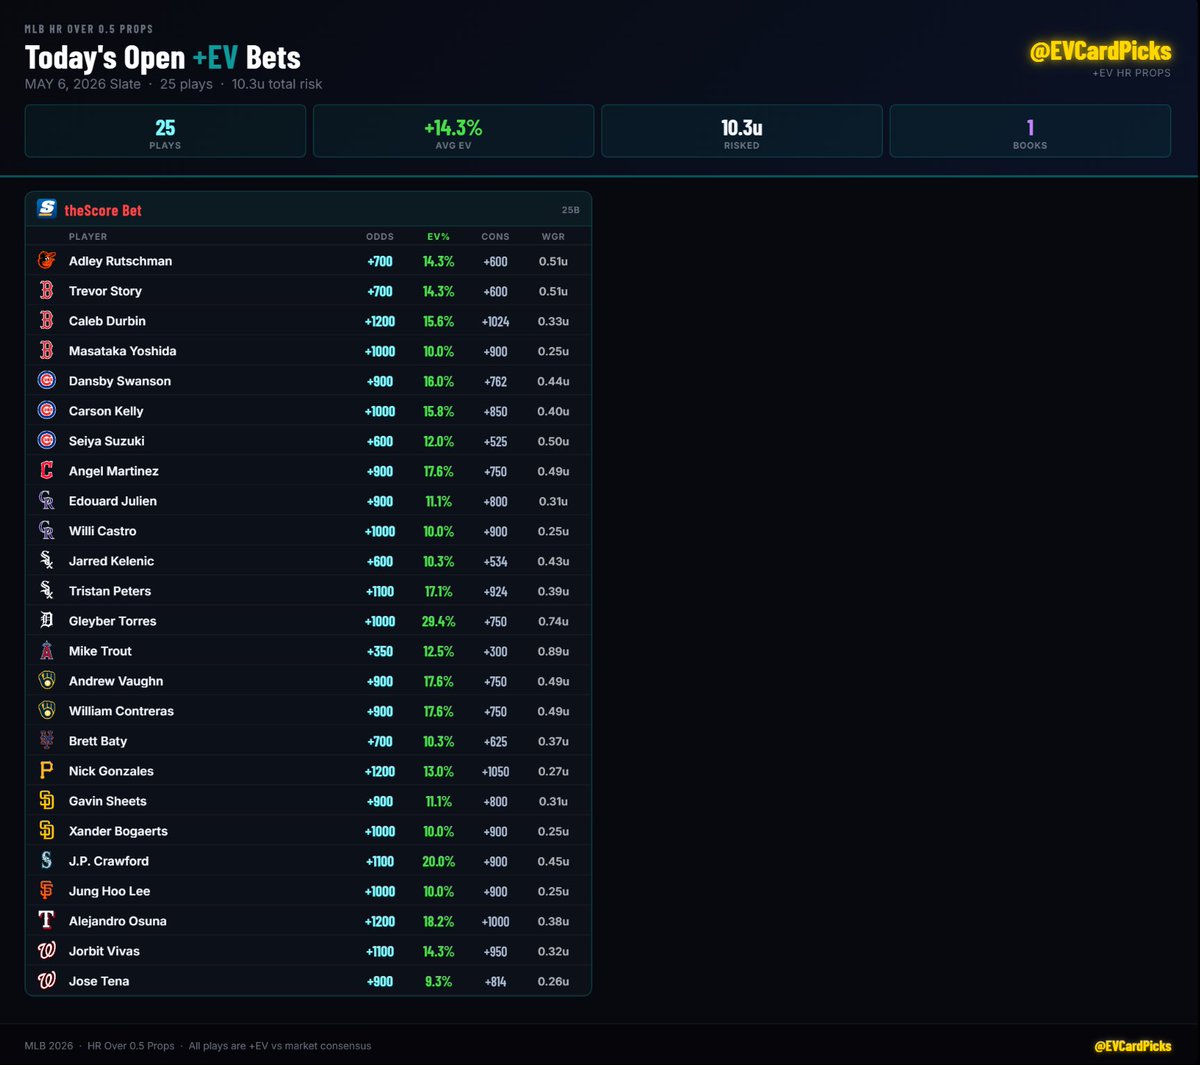Click the footer text 'MLB 2026'
This screenshot has width=1200, height=1065.
tap(49, 1046)
